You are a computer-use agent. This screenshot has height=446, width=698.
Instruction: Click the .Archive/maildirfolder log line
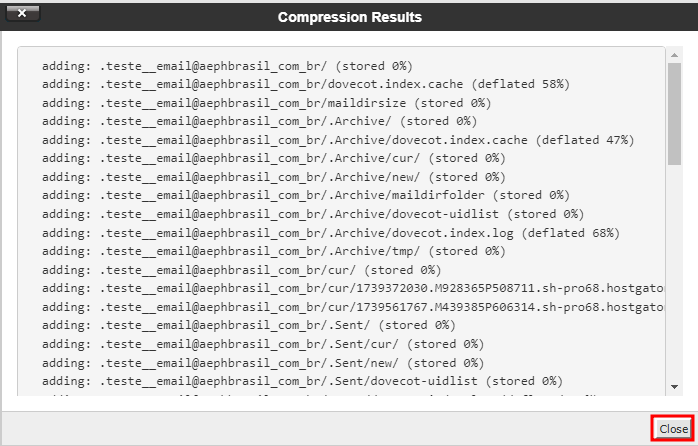pos(306,195)
